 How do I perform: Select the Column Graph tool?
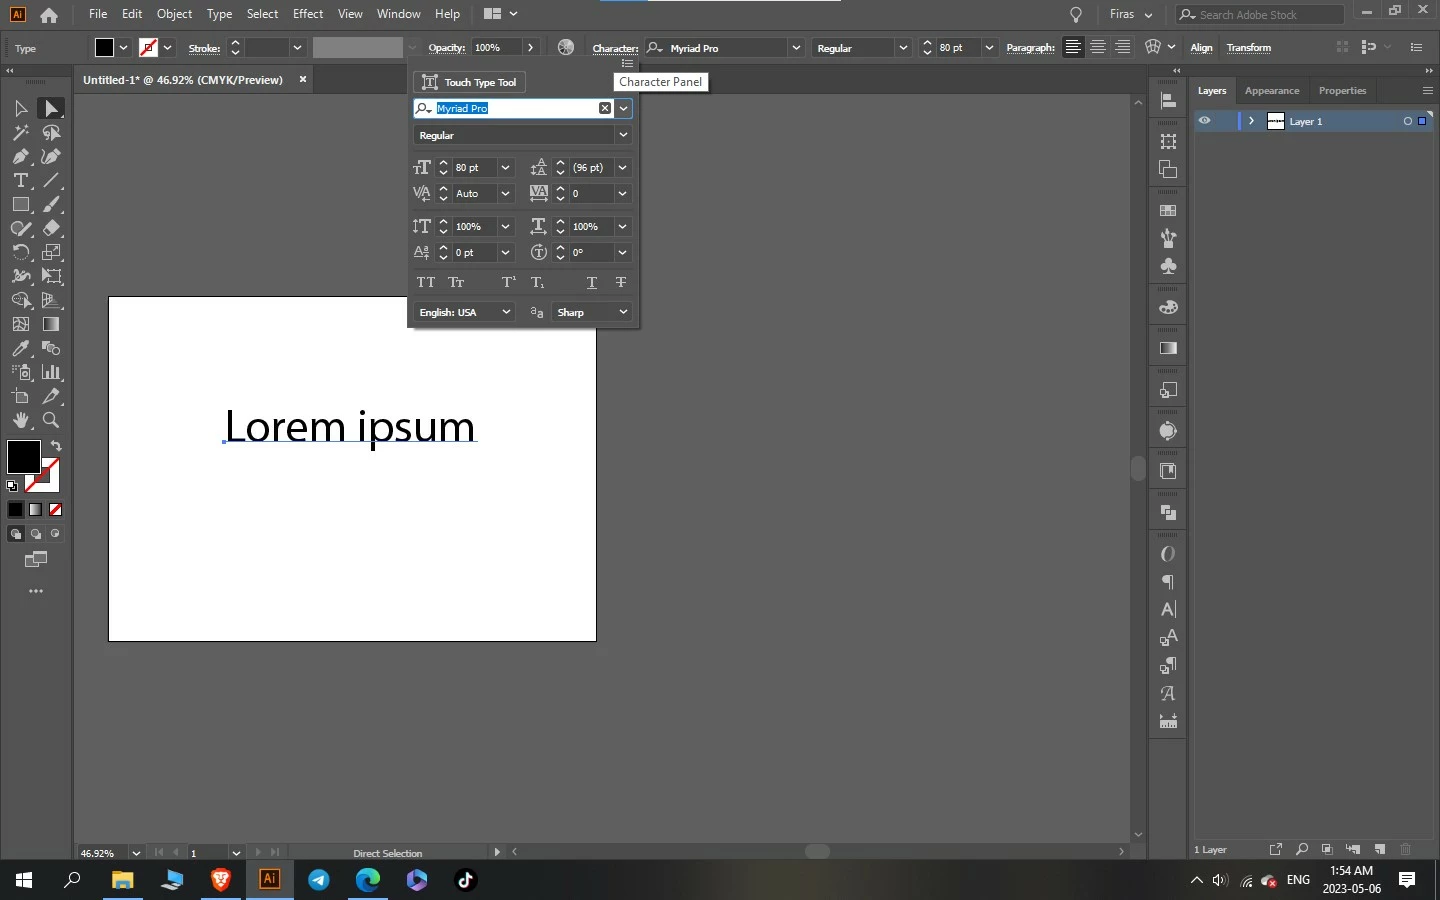pyautogui.click(x=52, y=372)
